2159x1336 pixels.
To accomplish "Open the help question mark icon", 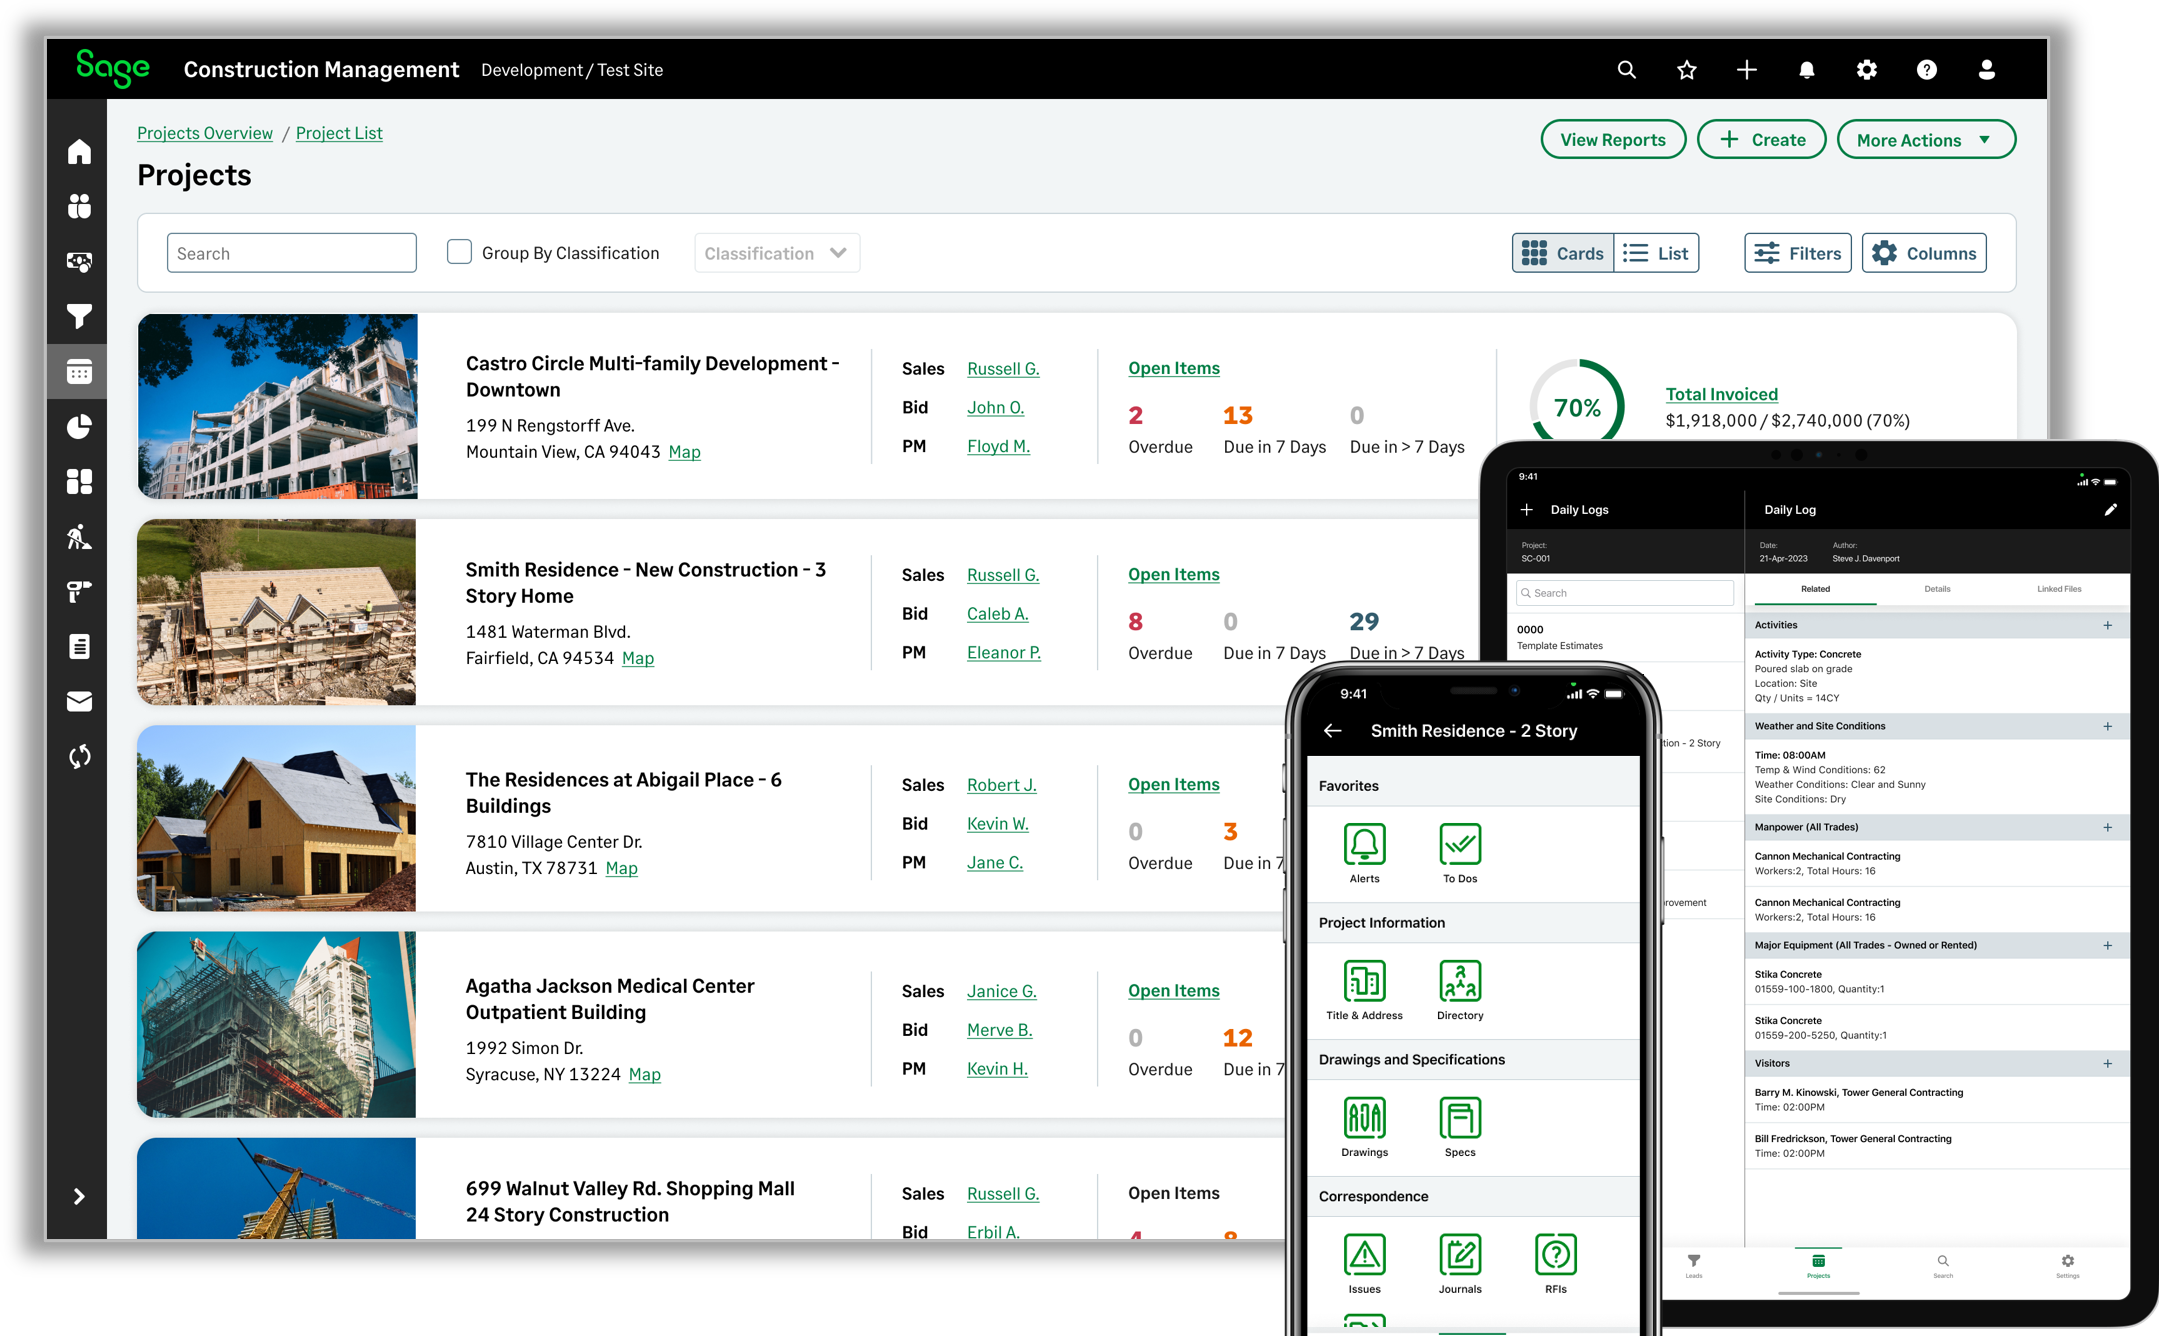I will point(1927,70).
